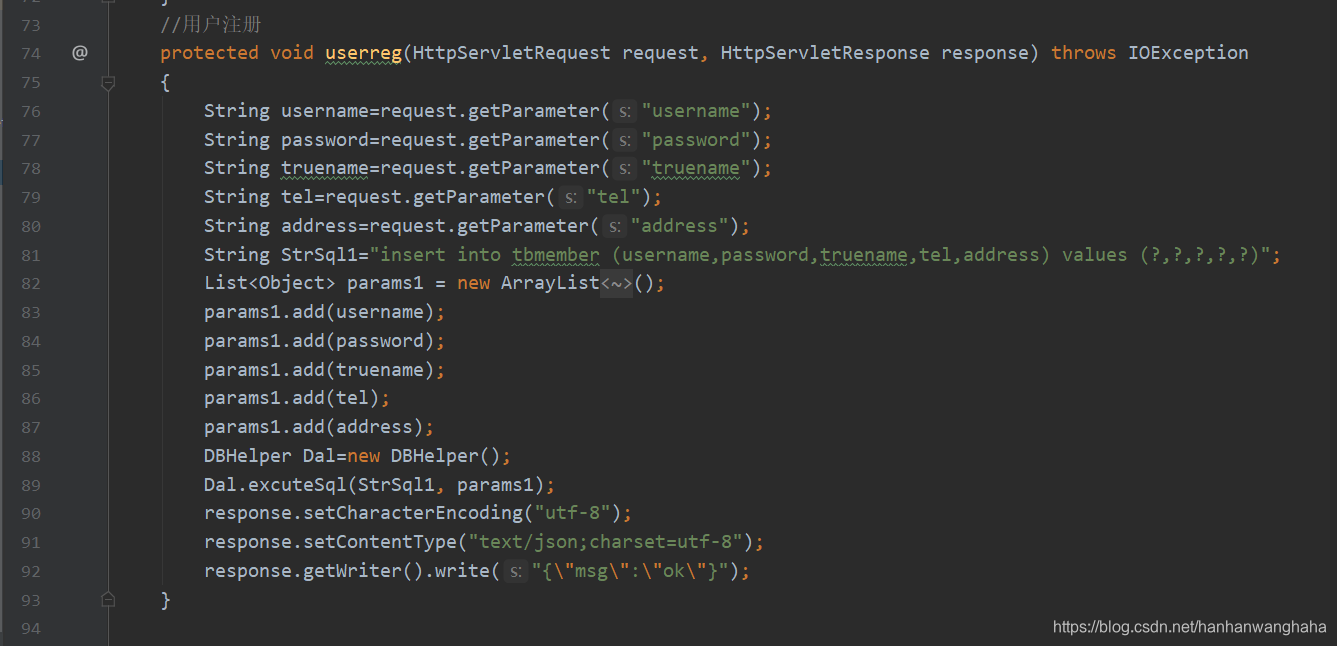Click the tbmember table name in the SQL
The height and width of the screenshot is (646, 1337).
(556, 254)
